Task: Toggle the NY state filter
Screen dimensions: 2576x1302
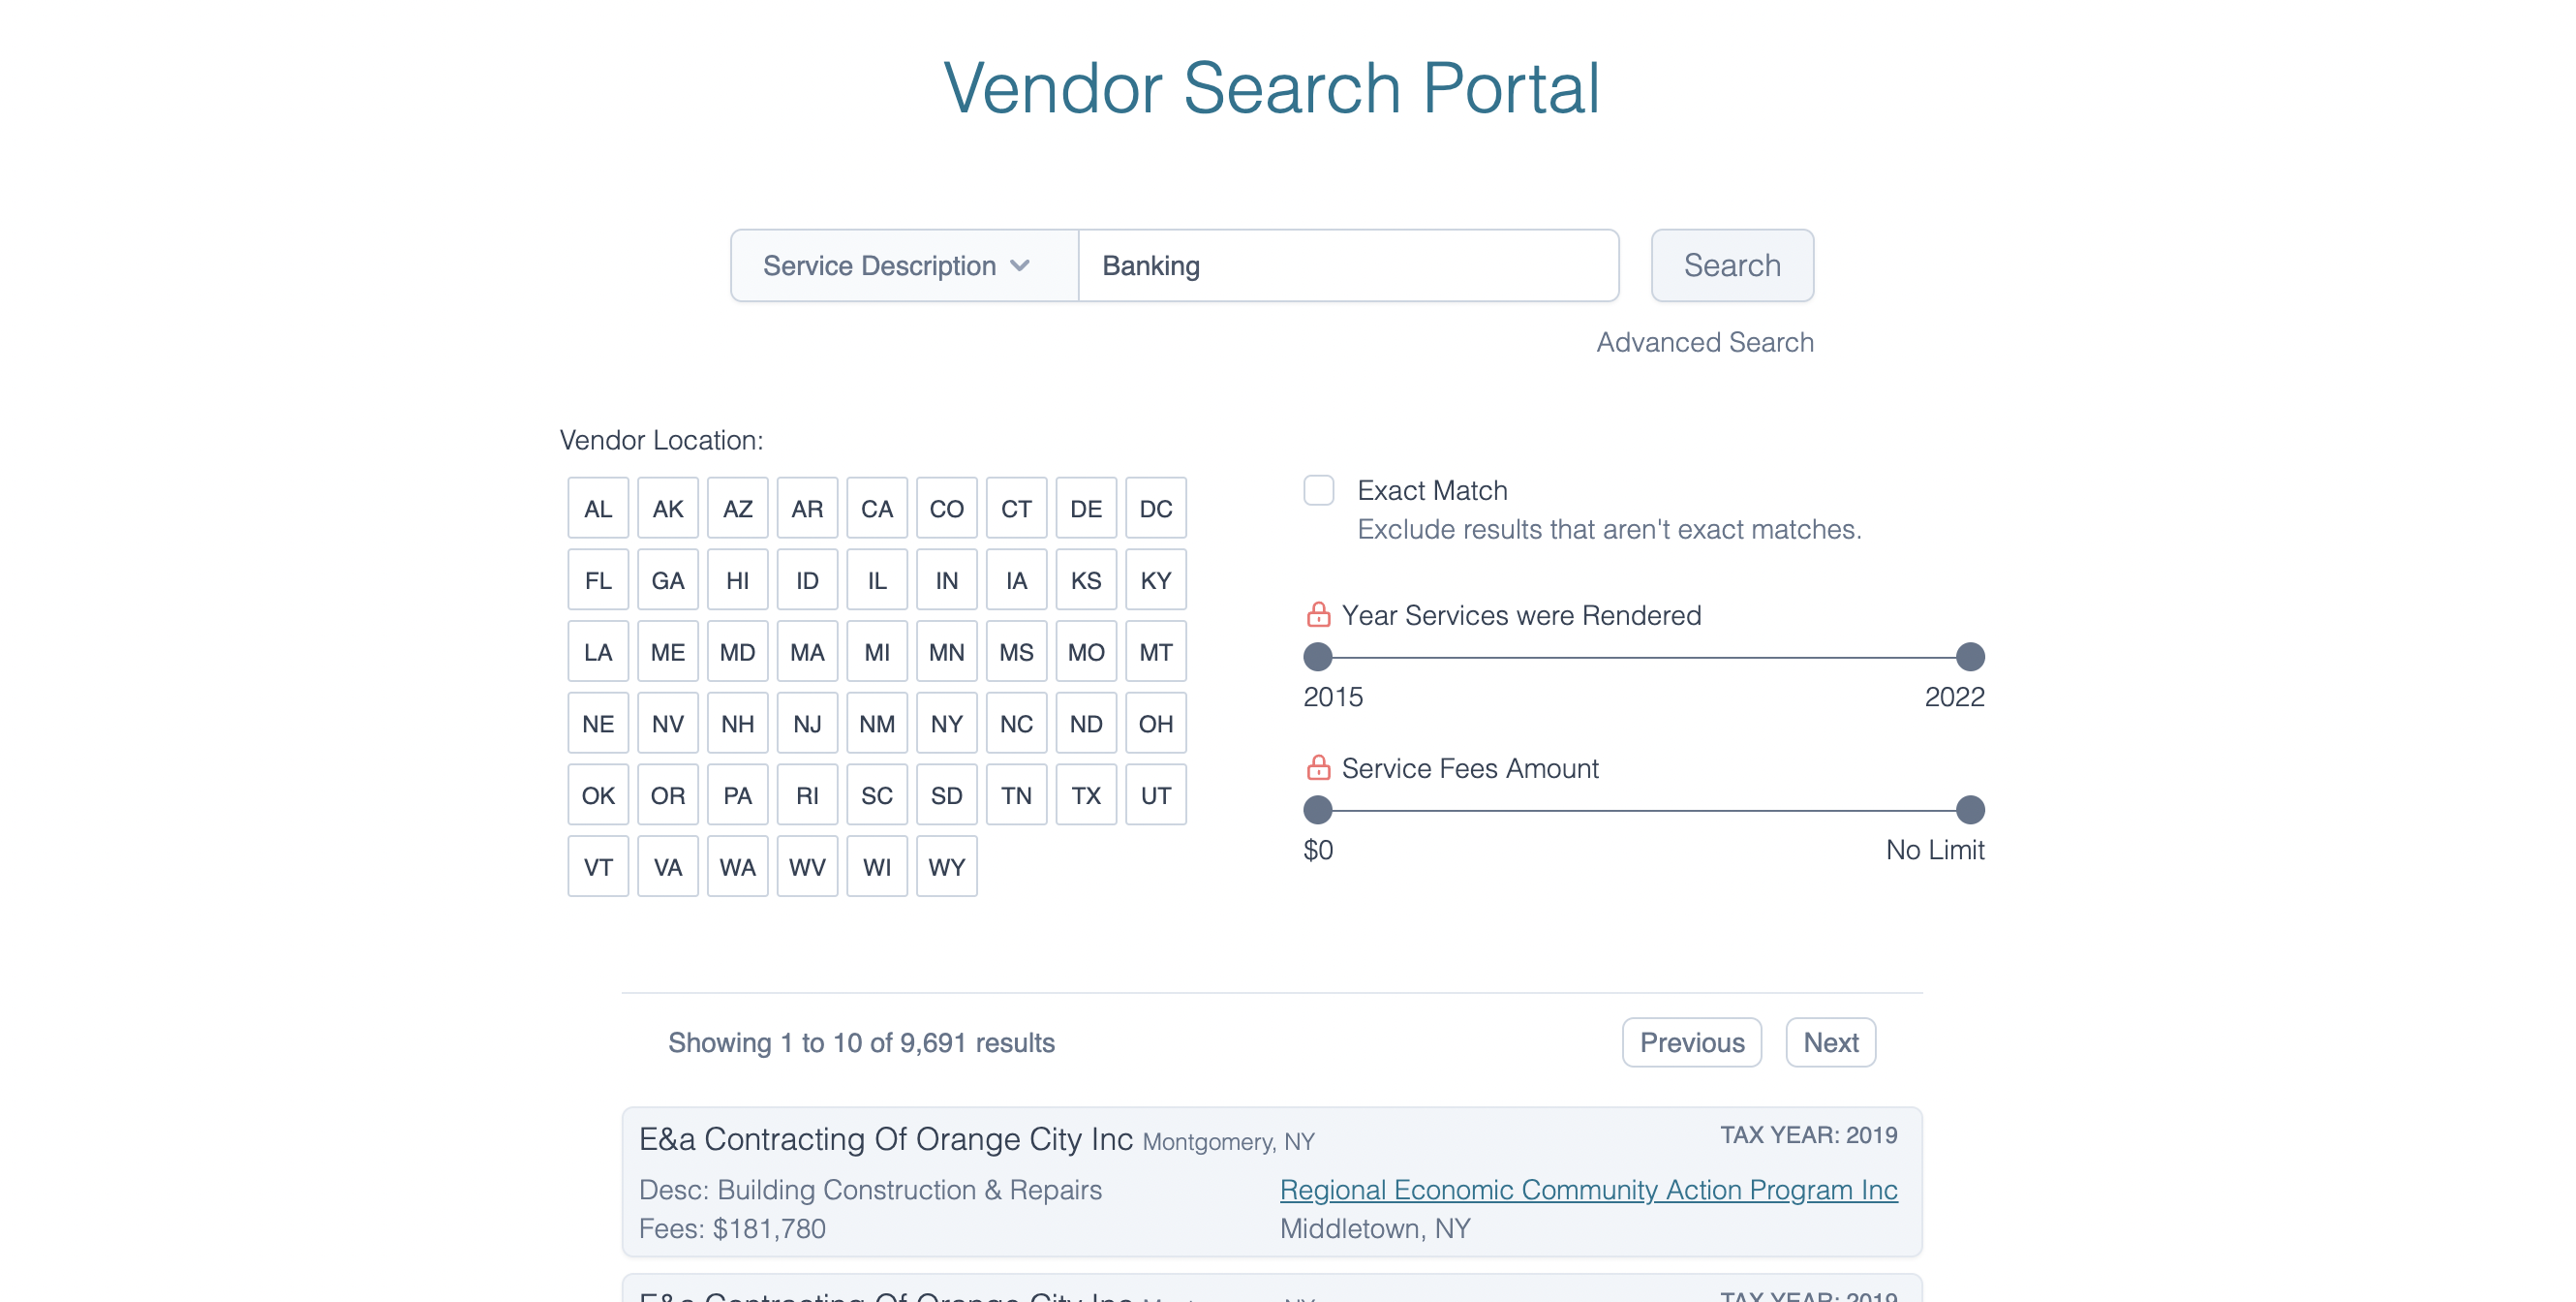Action: 946,723
